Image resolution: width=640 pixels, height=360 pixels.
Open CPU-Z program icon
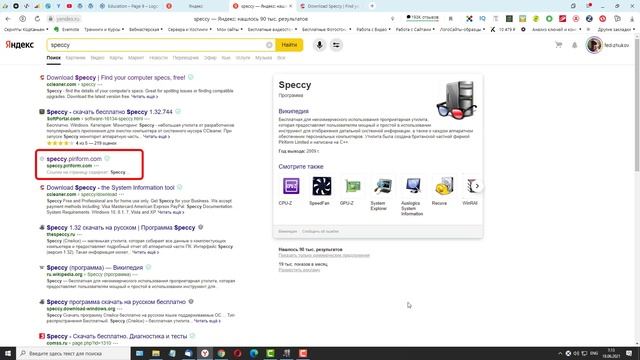click(291, 186)
